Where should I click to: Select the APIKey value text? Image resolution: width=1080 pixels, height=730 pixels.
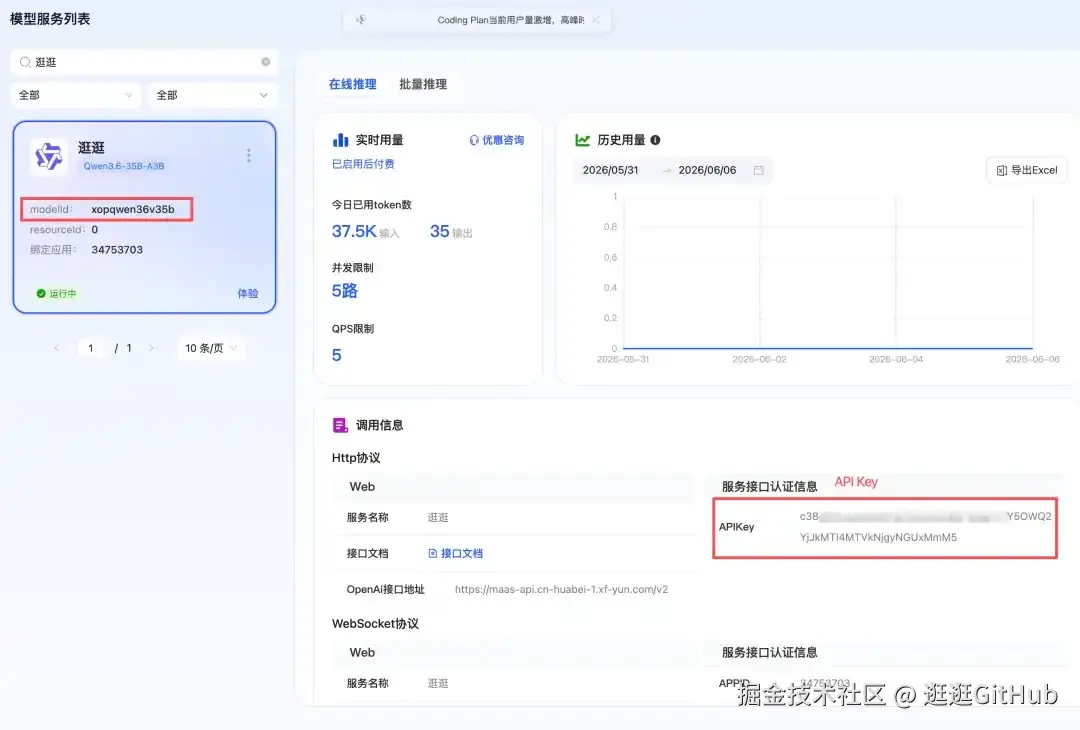(x=926, y=527)
